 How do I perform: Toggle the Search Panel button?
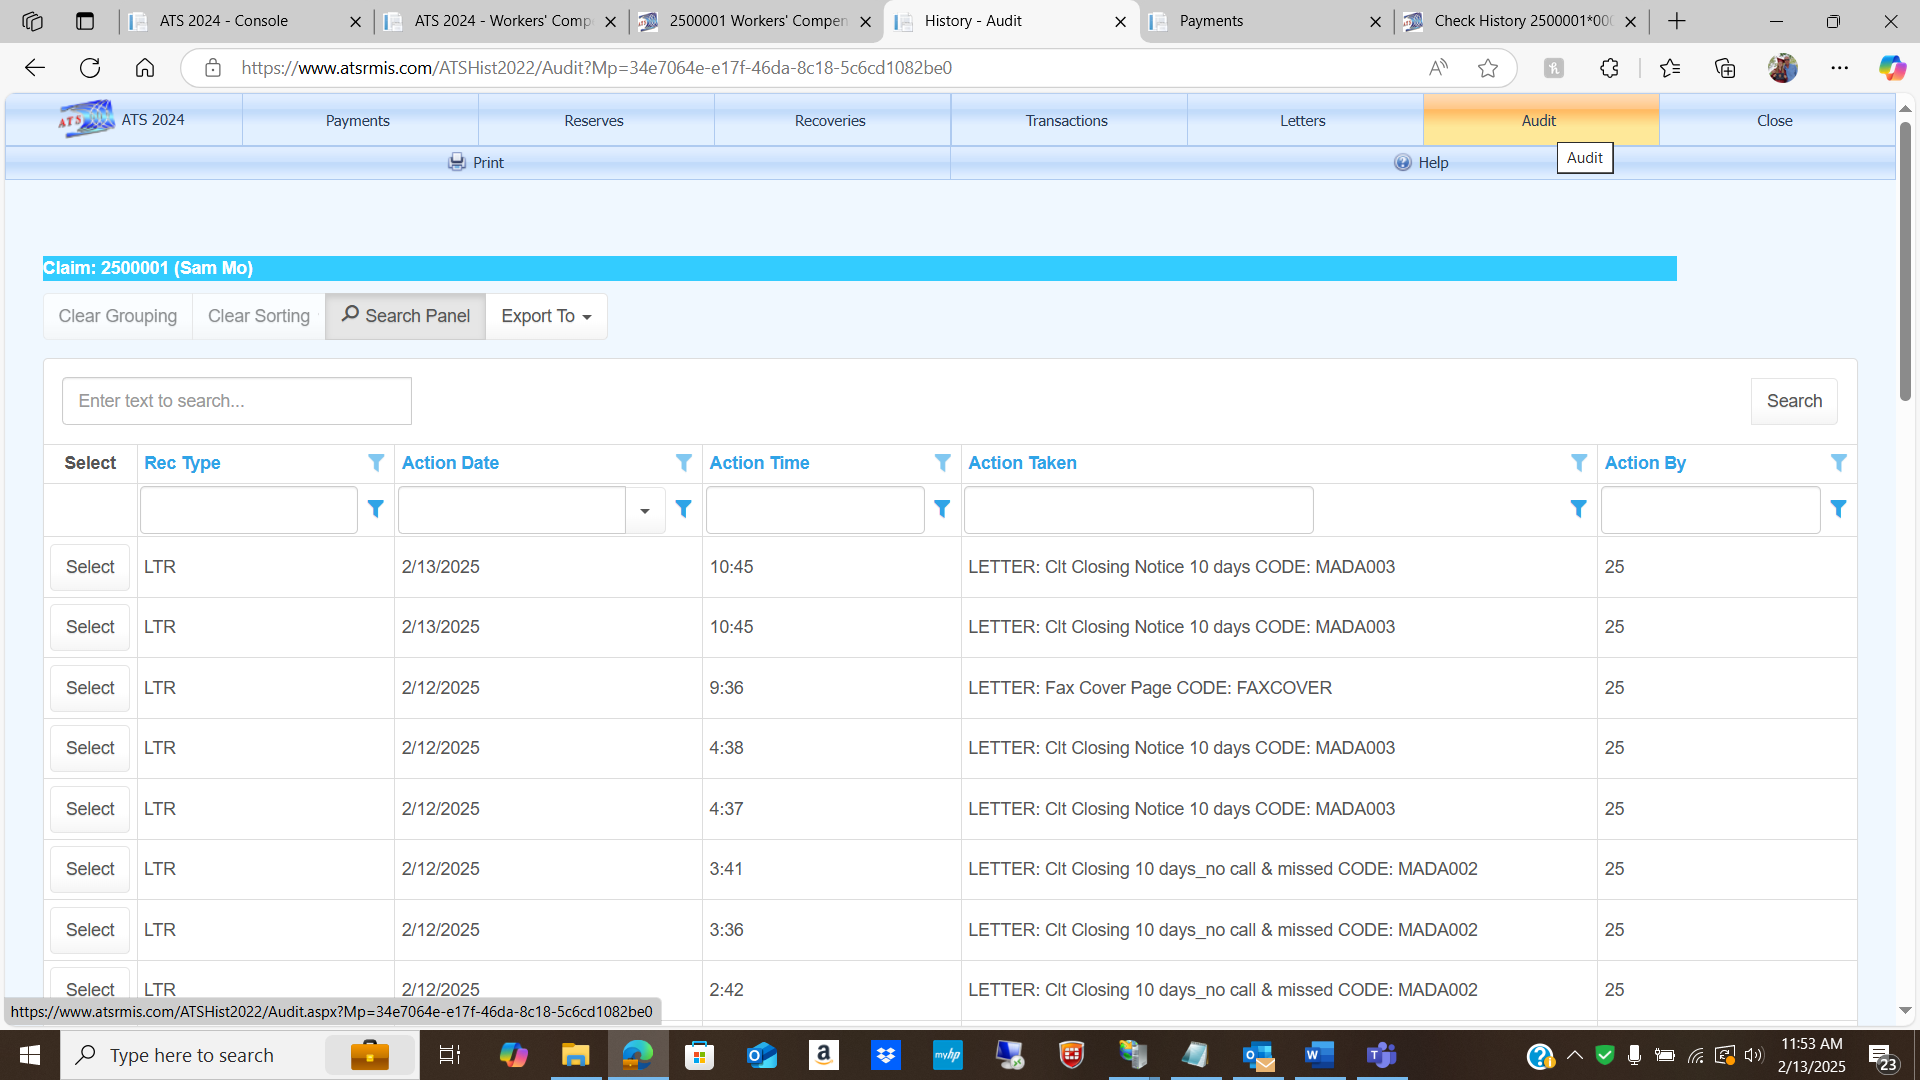405,316
